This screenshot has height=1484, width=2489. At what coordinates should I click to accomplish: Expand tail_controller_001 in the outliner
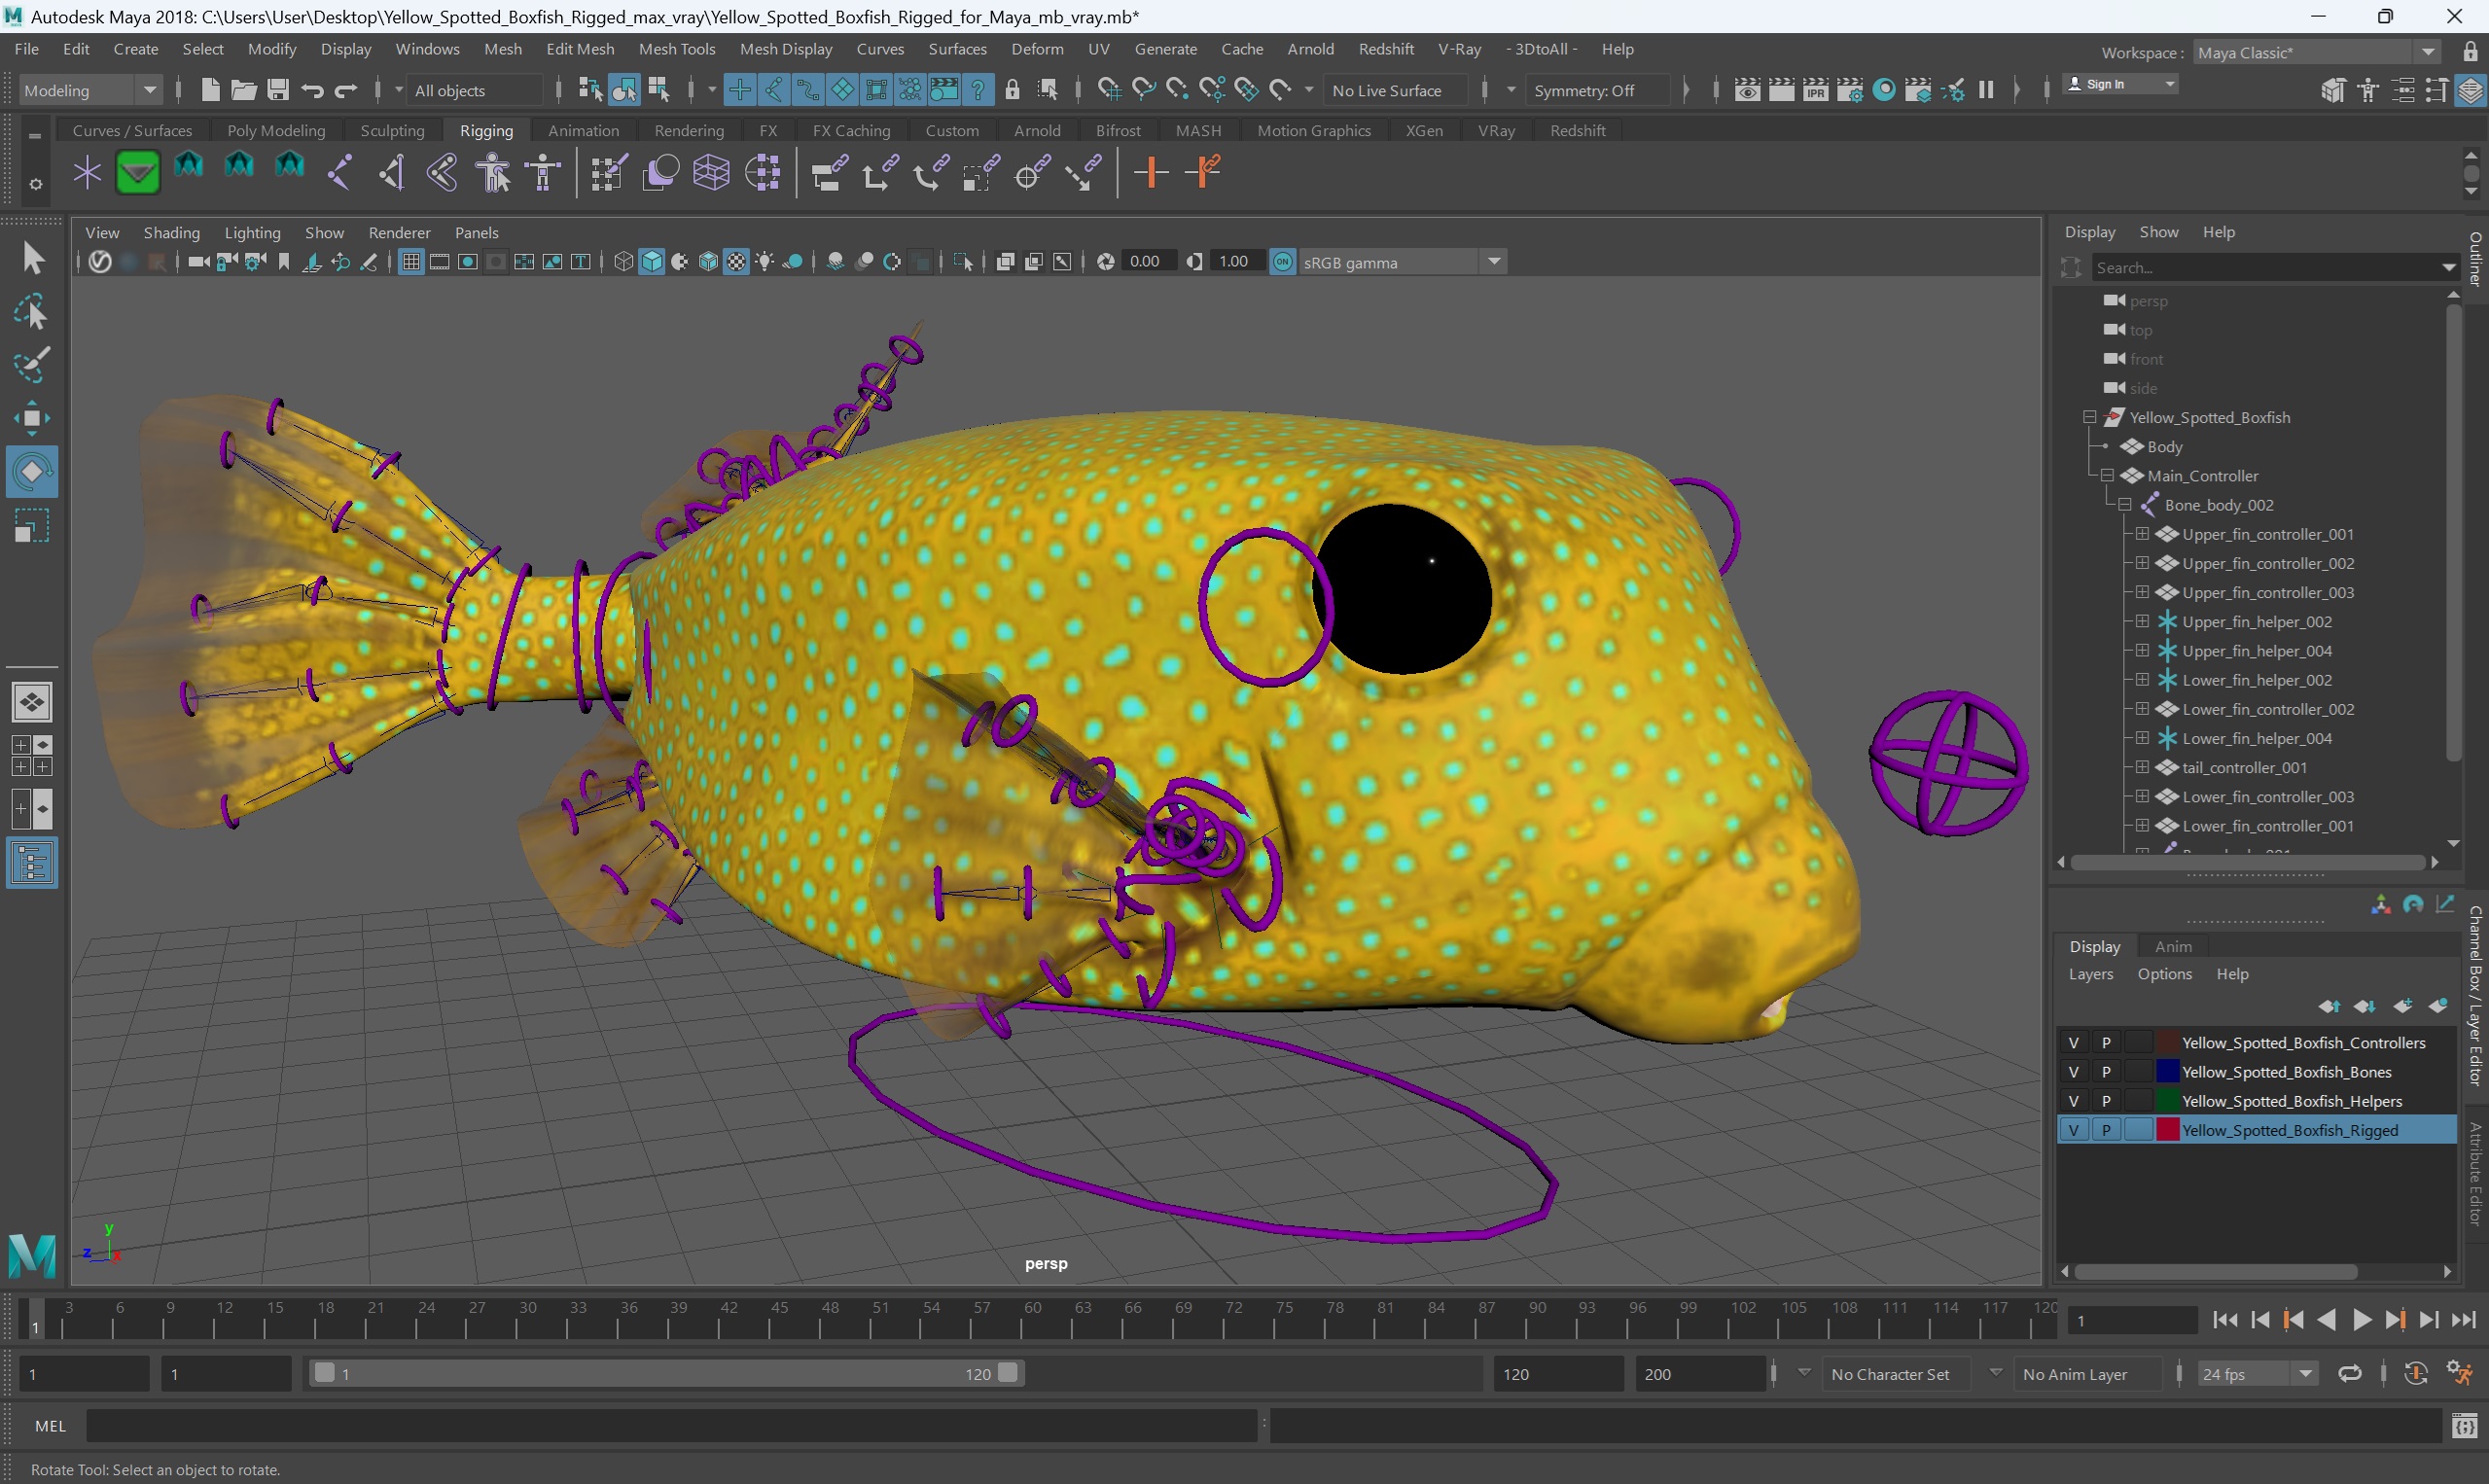[2141, 767]
